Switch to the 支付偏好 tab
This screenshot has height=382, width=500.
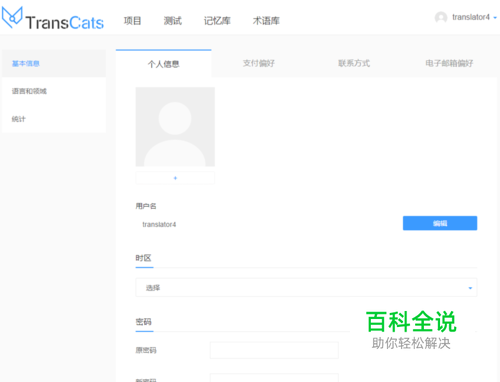coord(259,63)
